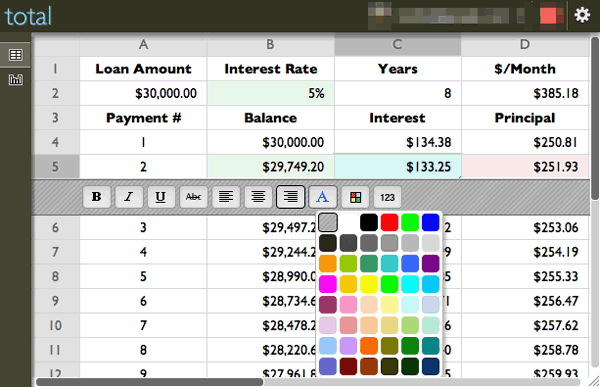Select cell showing $250.81

[x=525, y=142]
